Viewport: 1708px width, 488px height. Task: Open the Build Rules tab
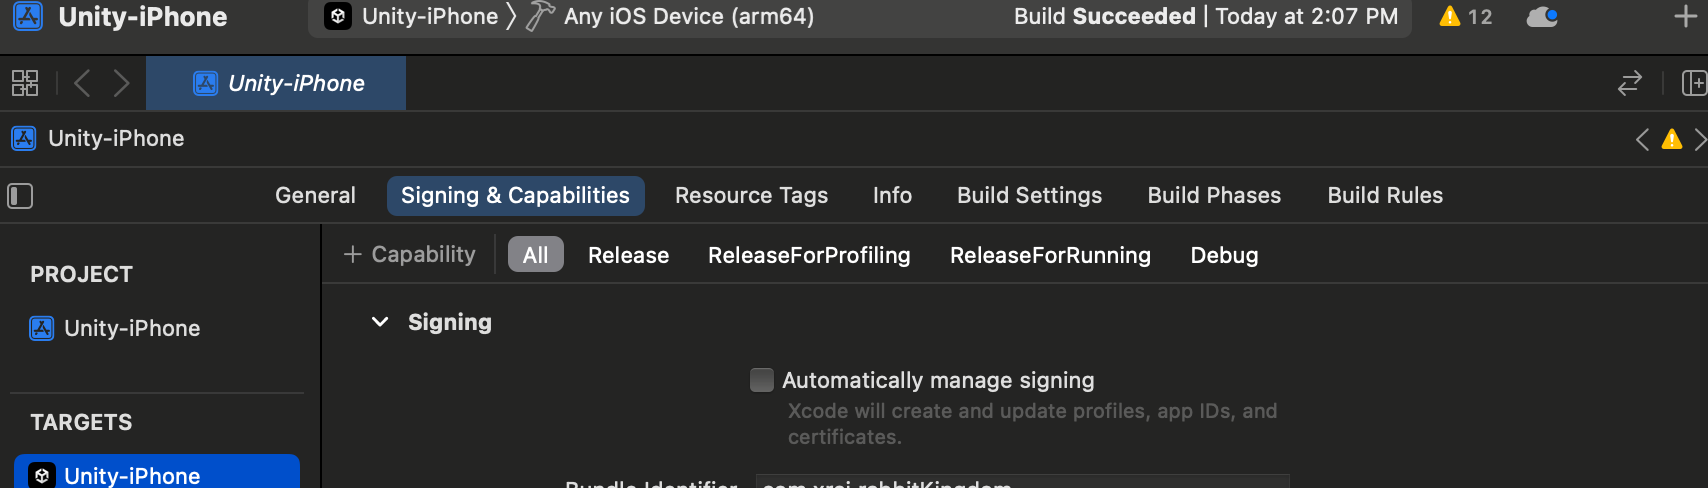pyautogui.click(x=1385, y=195)
